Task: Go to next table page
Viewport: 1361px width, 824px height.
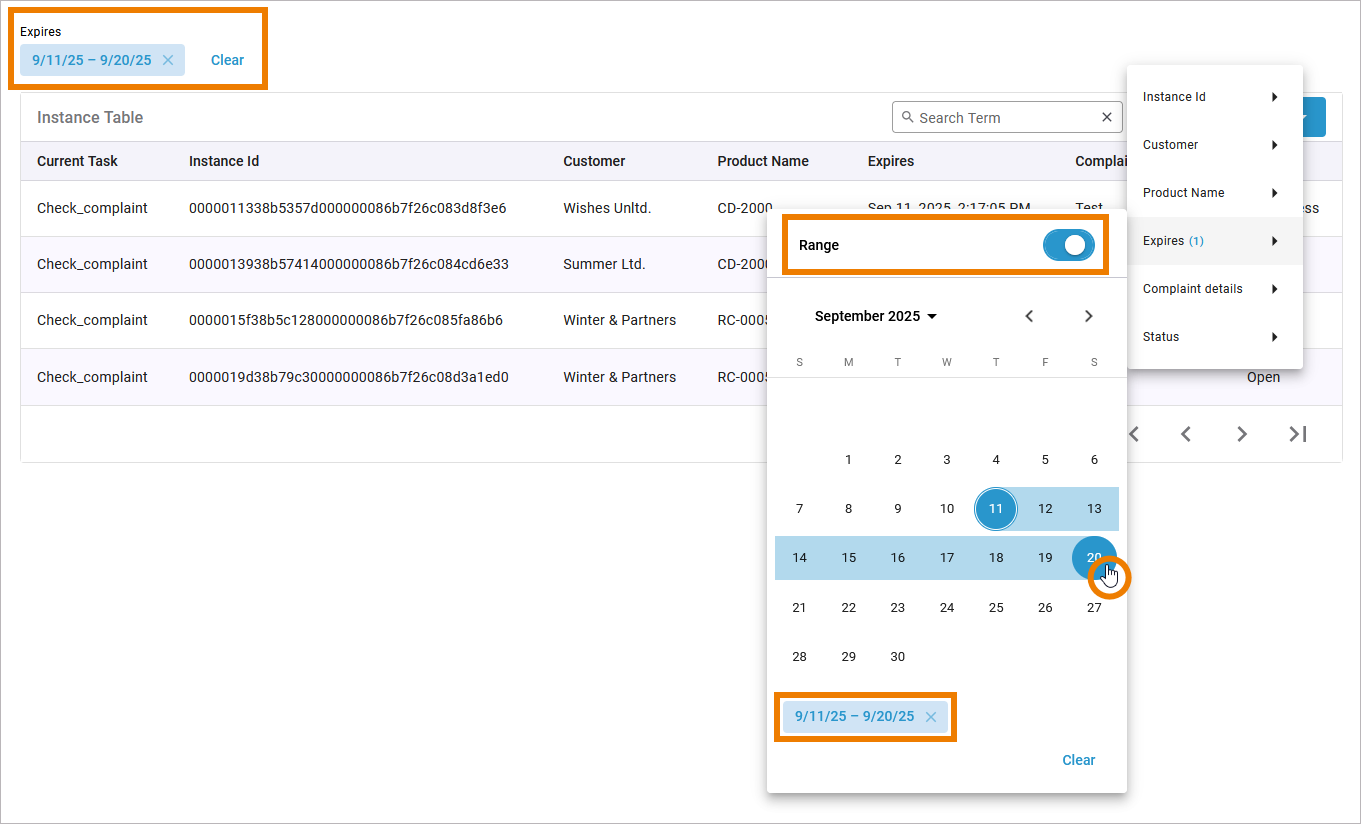Action: click(x=1241, y=434)
